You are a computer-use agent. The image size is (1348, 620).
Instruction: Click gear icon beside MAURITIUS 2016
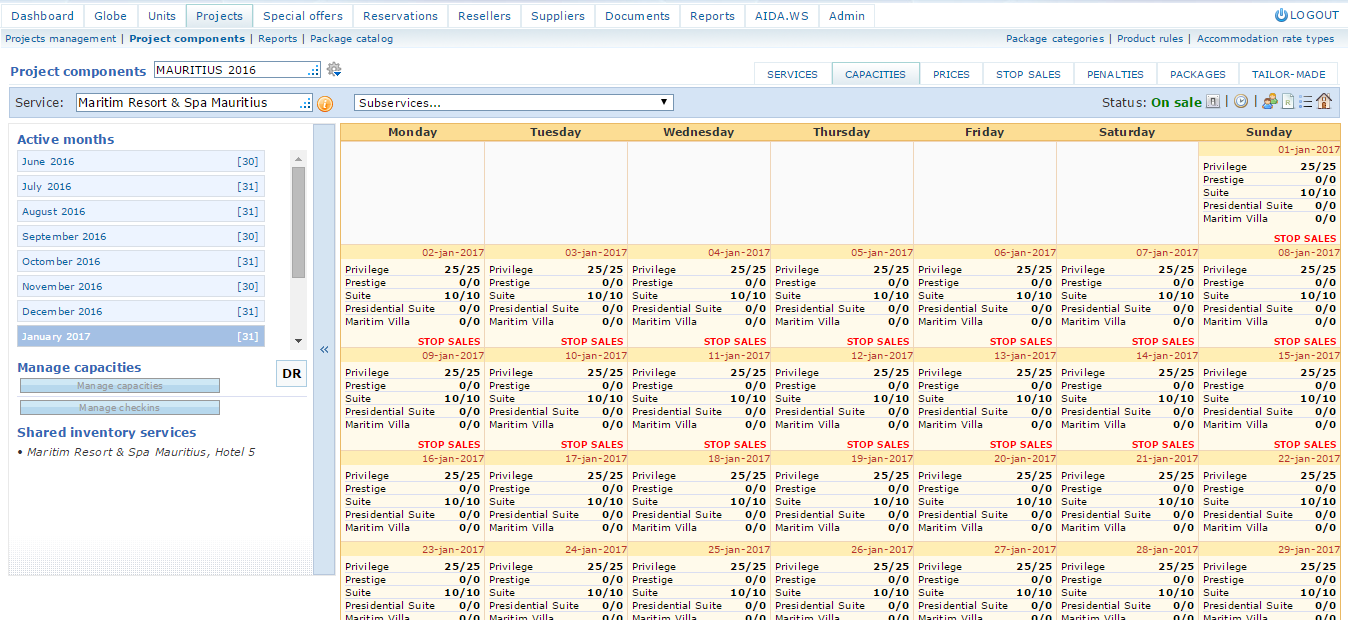[x=334, y=70]
